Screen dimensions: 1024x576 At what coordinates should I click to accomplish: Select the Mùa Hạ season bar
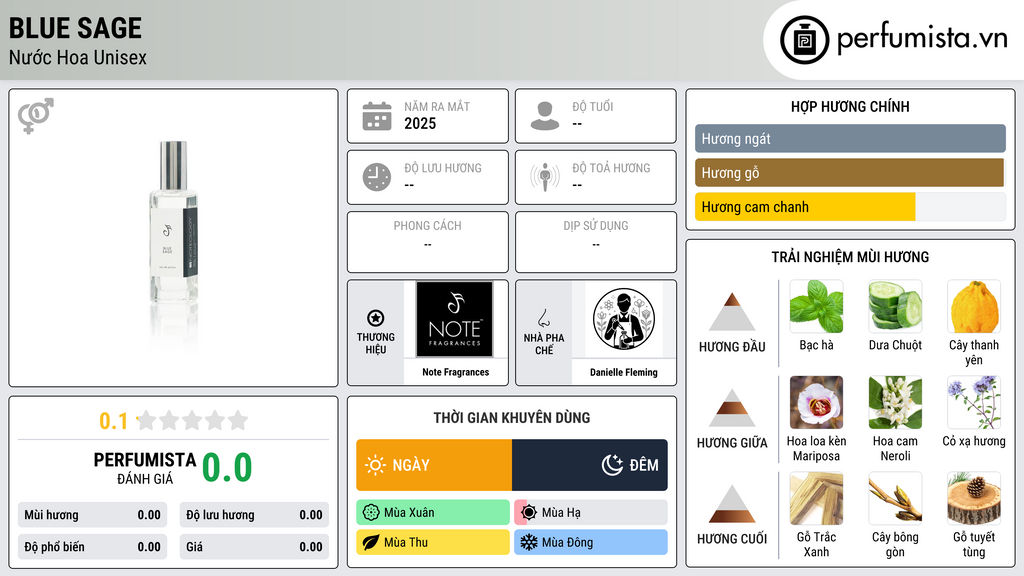(591, 513)
